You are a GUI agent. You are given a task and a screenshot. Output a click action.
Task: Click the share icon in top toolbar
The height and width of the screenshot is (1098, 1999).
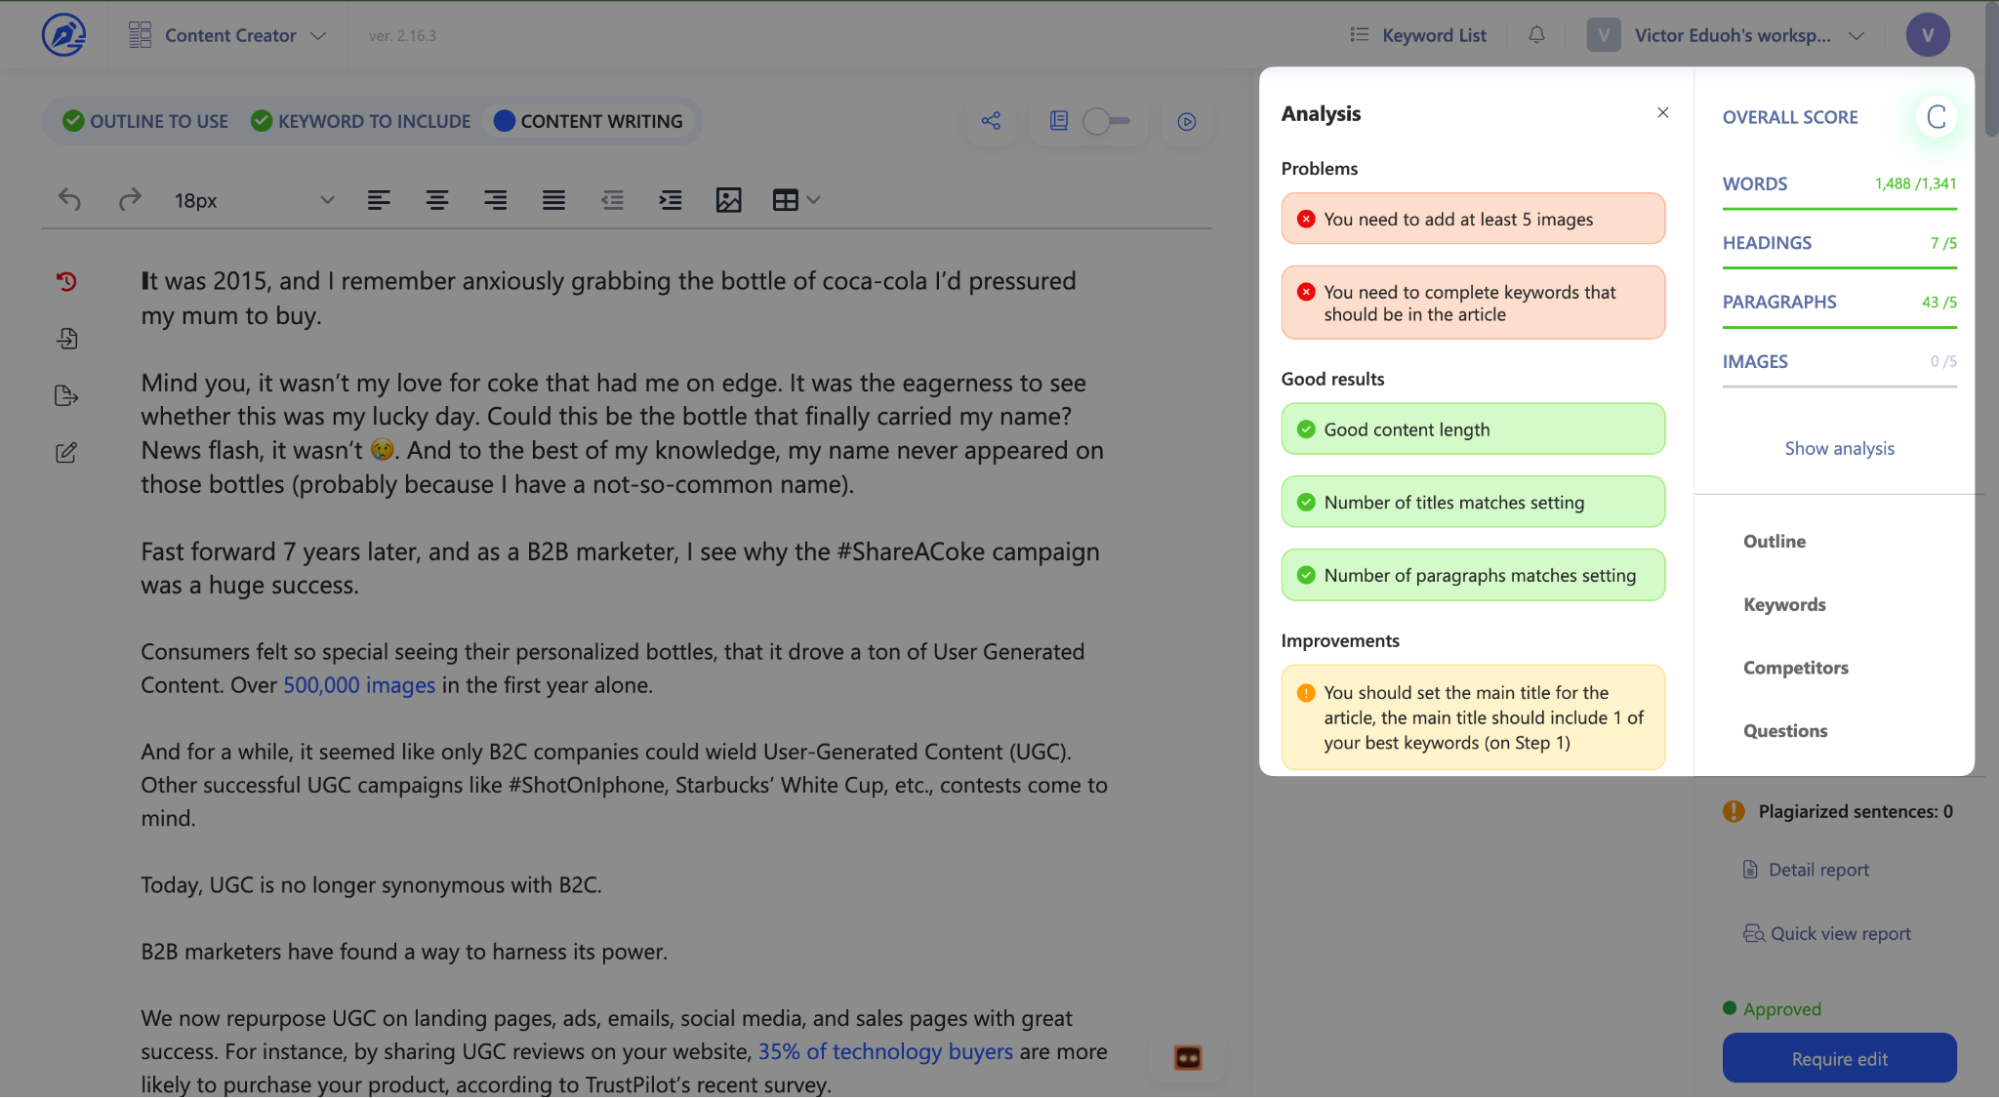991,120
